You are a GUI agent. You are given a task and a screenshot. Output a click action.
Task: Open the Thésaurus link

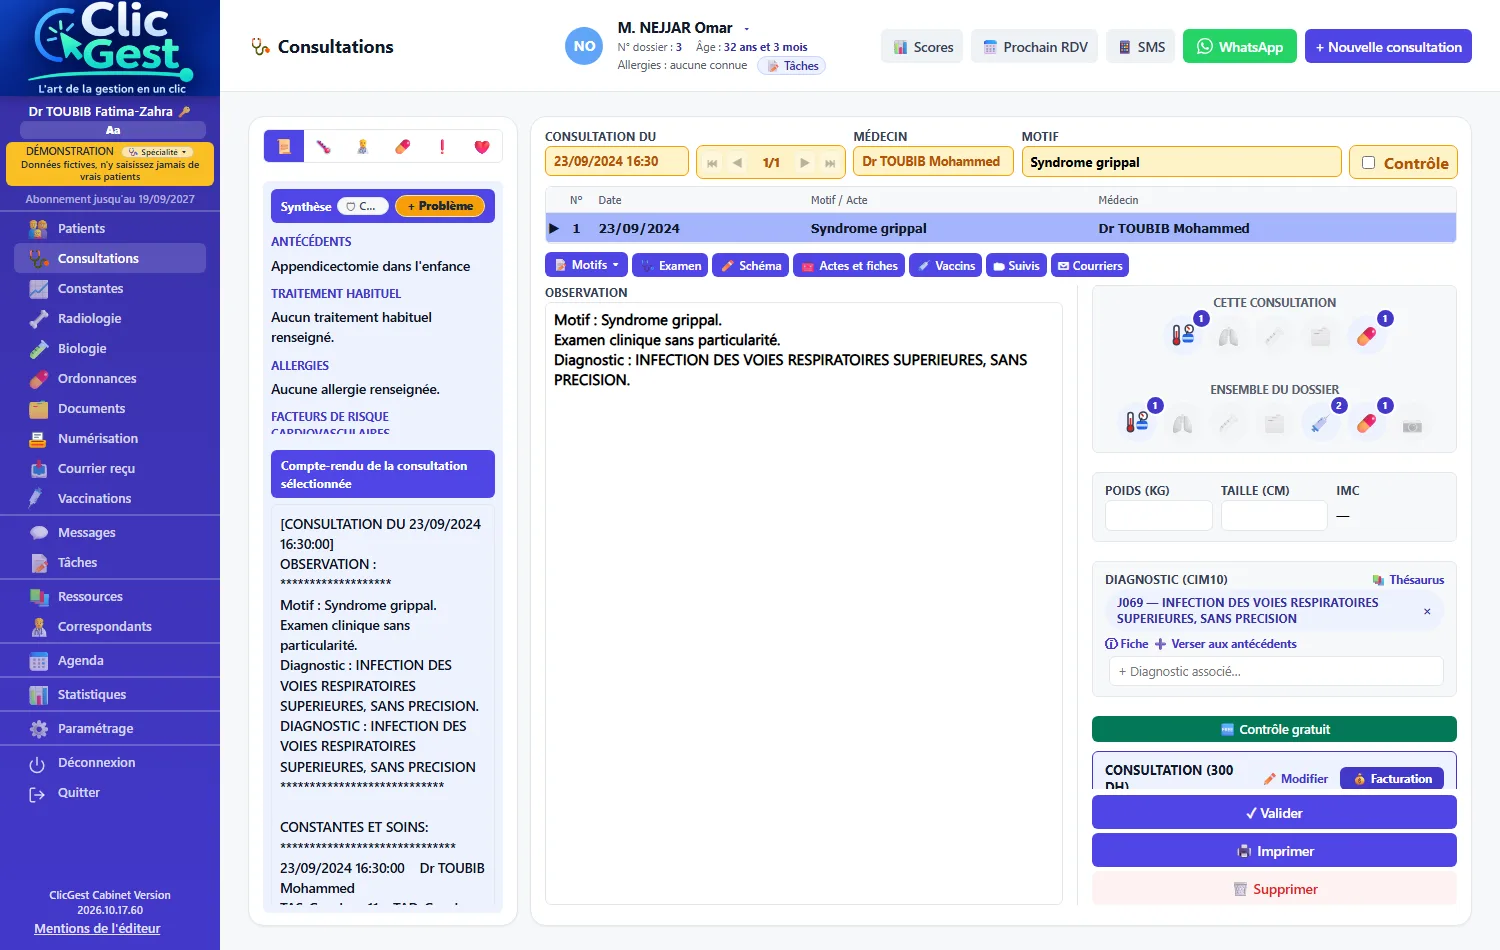(x=1408, y=579)
